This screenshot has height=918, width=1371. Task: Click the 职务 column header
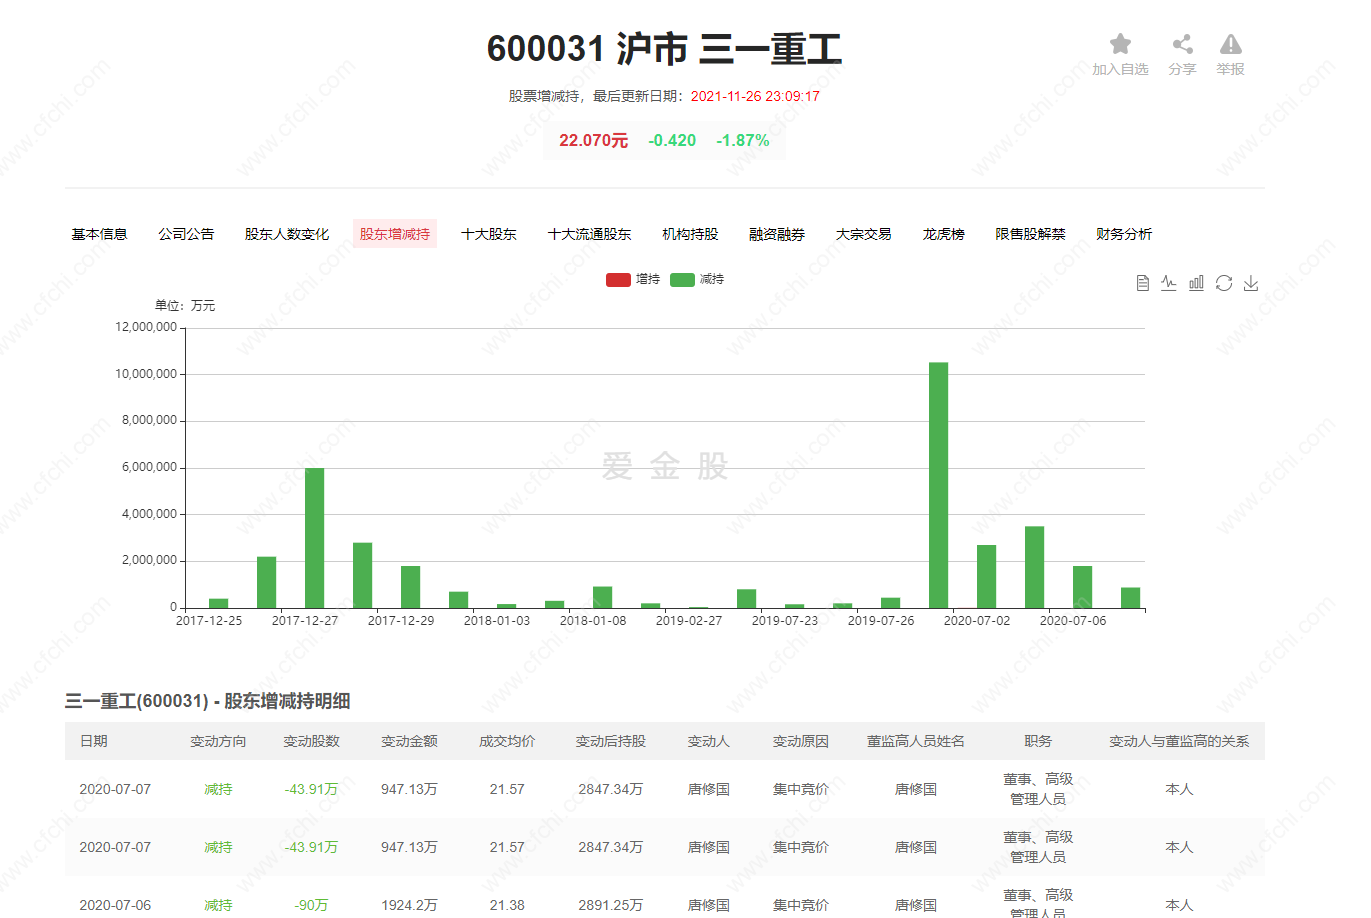coord(1038,741)
